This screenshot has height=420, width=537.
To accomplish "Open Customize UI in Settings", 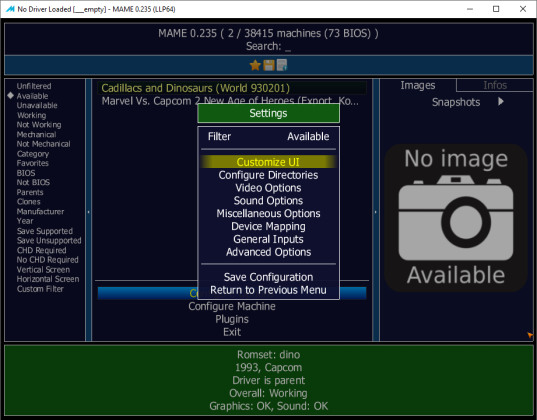I will 268,162.
